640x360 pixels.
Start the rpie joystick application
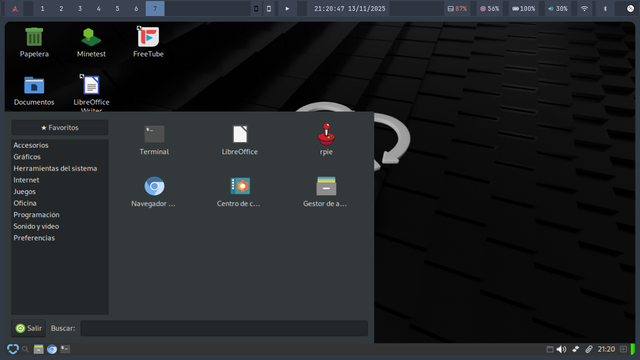pos(326,139)
